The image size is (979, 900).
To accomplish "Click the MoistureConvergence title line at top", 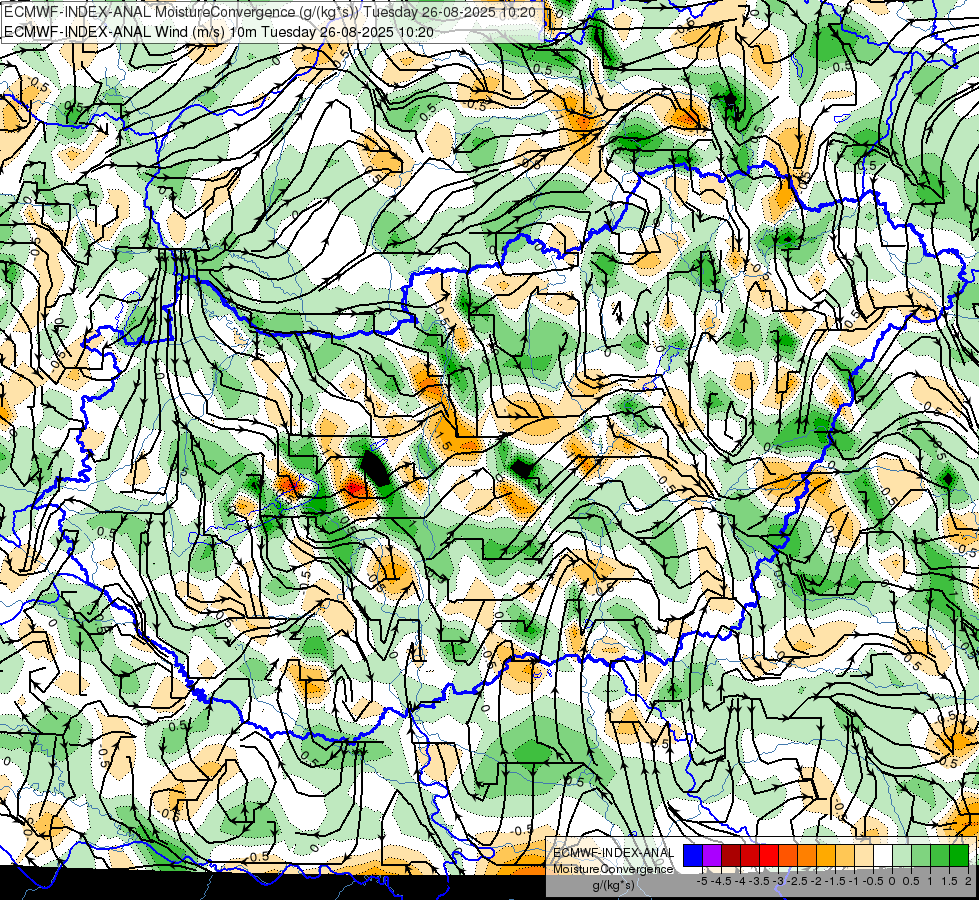I will [270, 12].
